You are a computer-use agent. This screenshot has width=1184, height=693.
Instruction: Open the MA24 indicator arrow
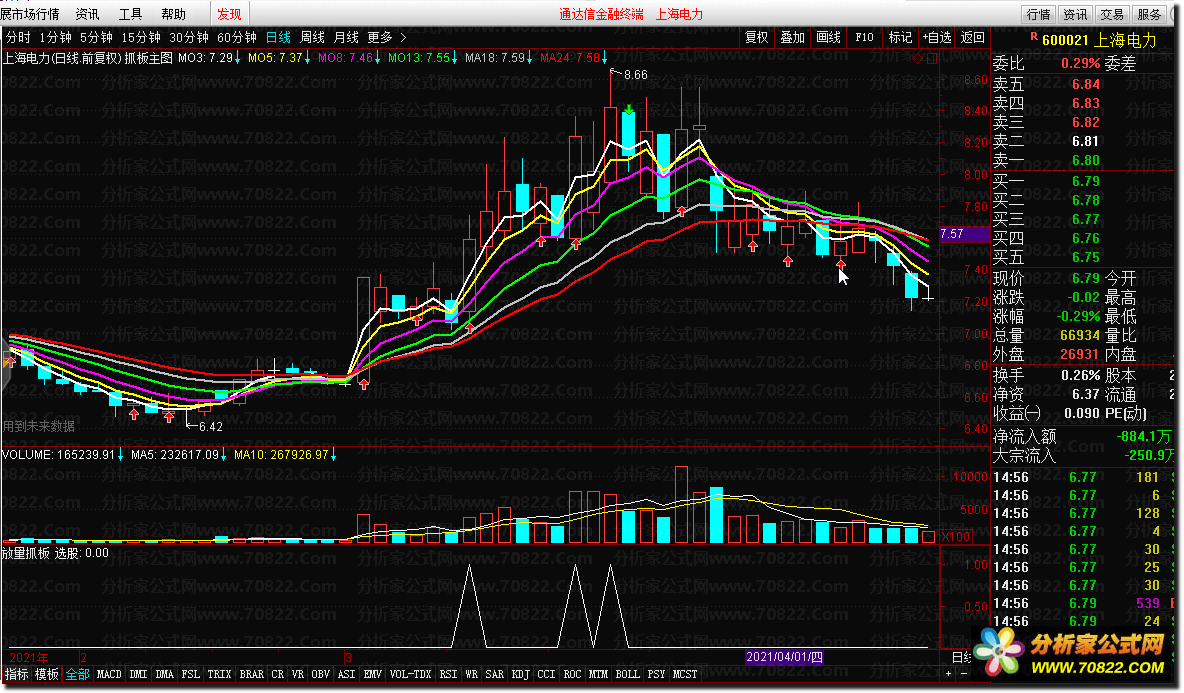coord(605,58)
